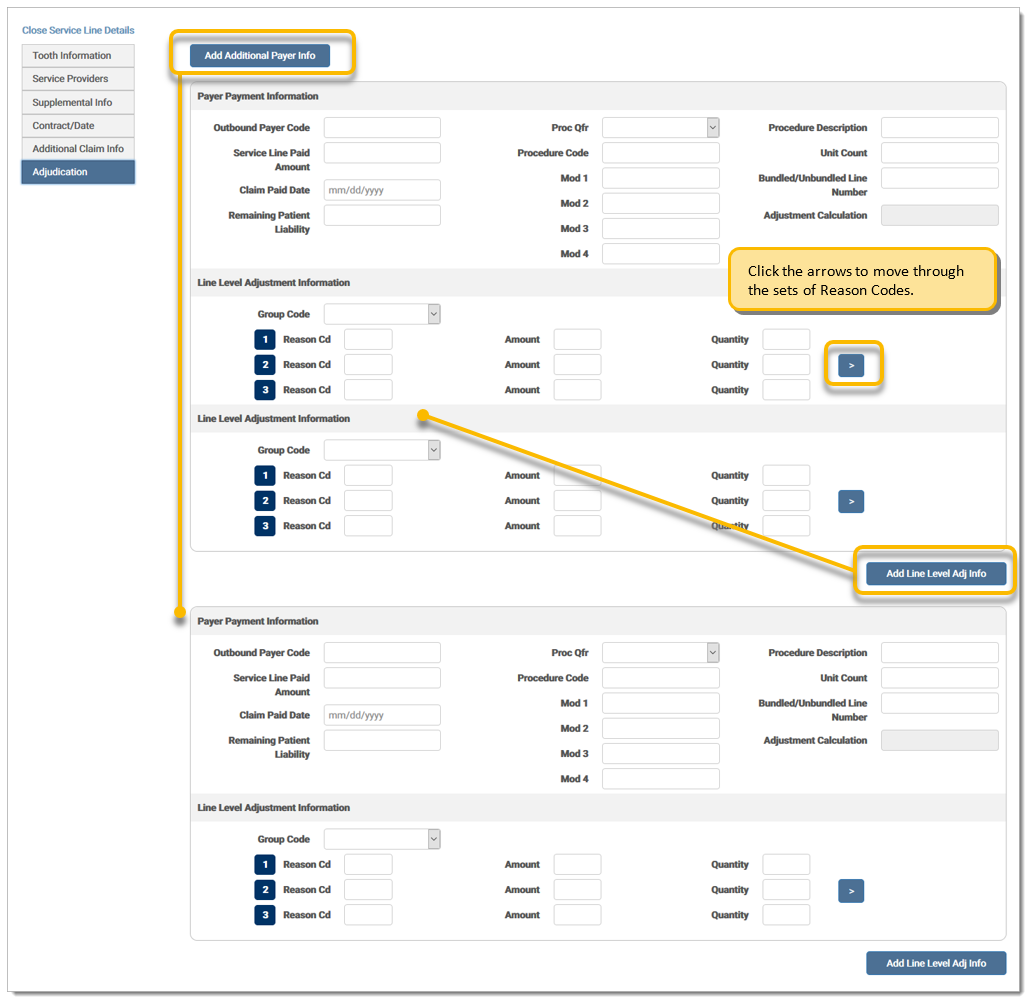Click first payer Procedure Code field
1028x1002 pixels.
click(x=660, y=153)
